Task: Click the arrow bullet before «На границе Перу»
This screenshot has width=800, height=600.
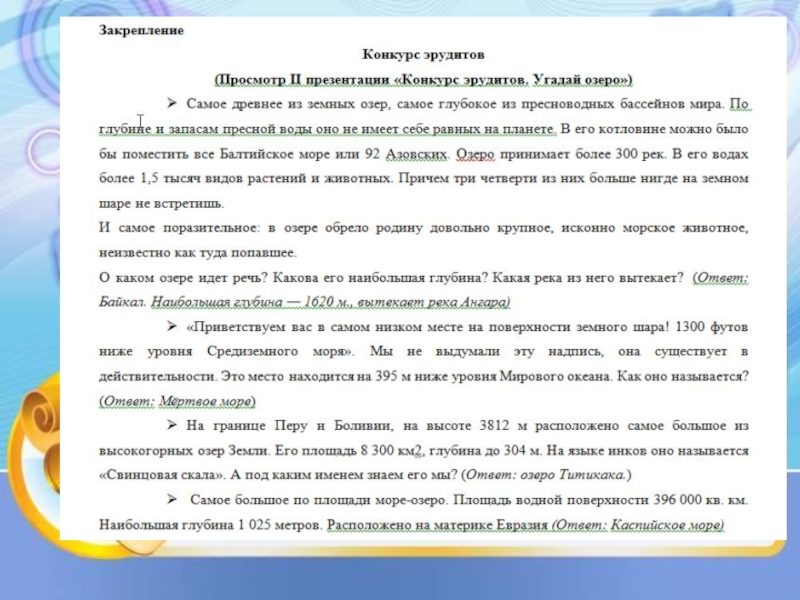Action: tap(171, 425)
